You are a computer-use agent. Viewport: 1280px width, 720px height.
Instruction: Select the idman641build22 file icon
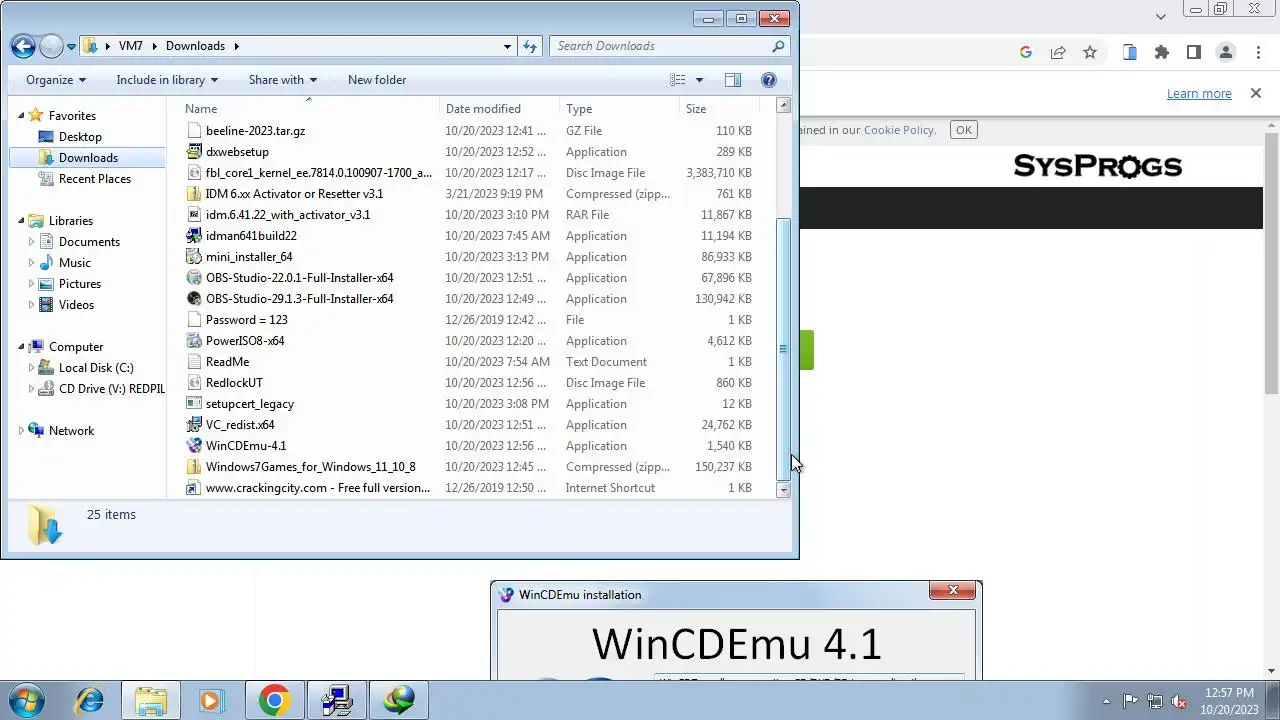(x=195, y=236)
